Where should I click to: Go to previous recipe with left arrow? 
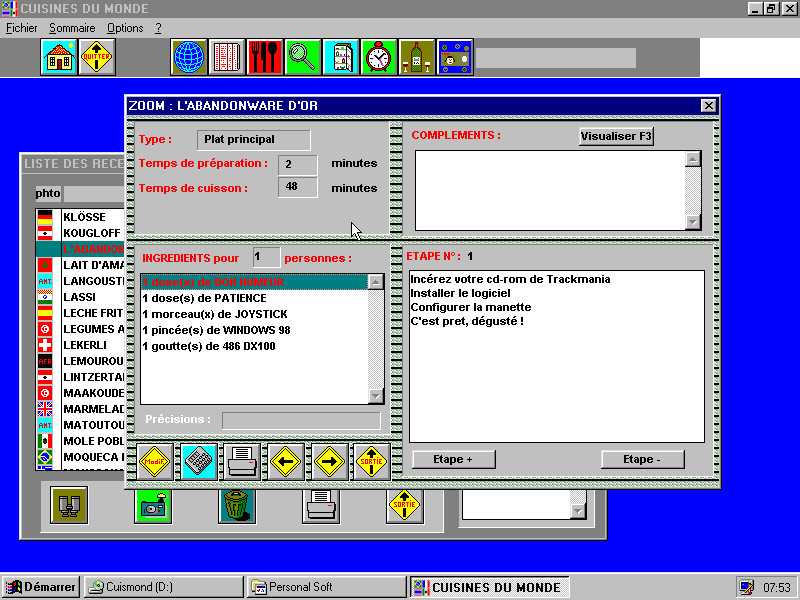[x=287, y=461]
